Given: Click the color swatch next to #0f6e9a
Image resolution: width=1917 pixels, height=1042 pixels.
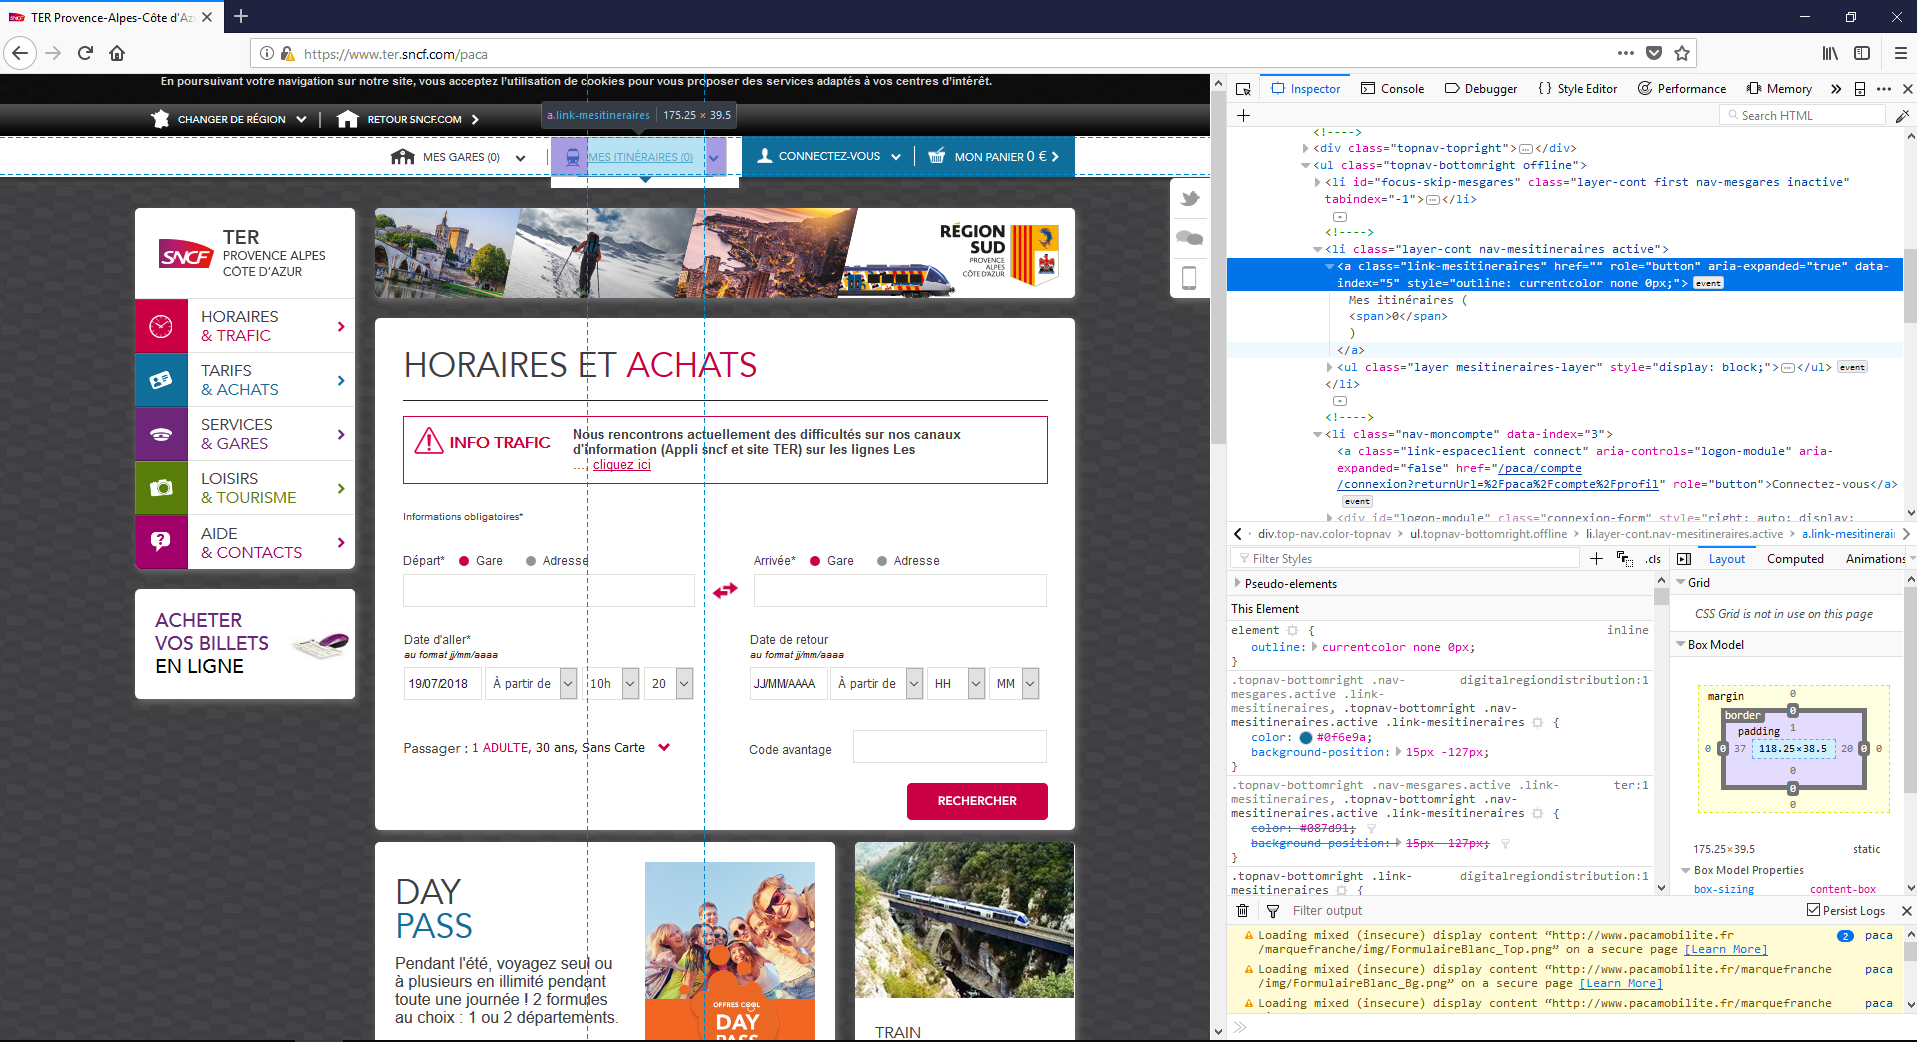Looking at the screenshot, I should pyautogui.click(x=1307, y=737).
